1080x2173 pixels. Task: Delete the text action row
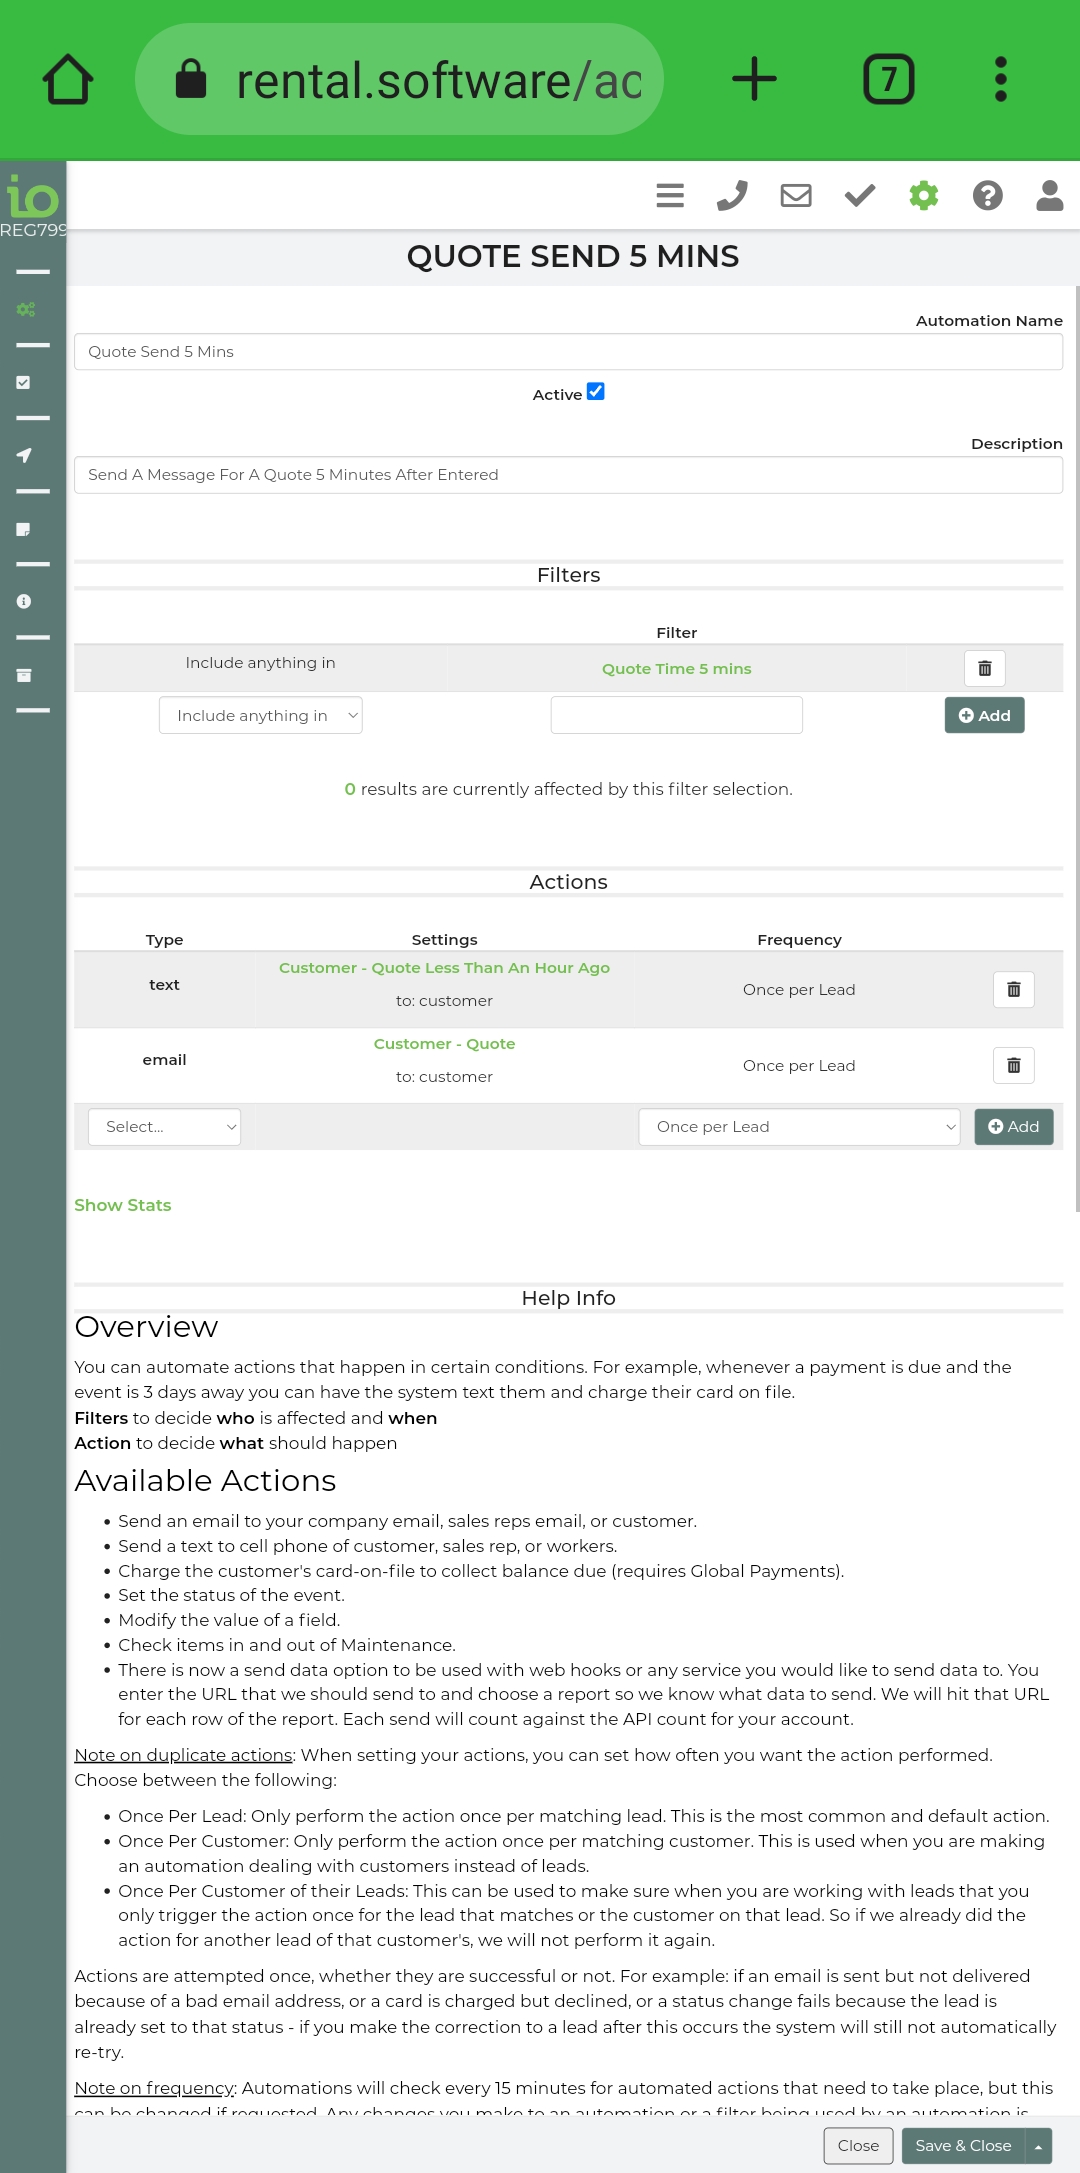coord(1013,989)
